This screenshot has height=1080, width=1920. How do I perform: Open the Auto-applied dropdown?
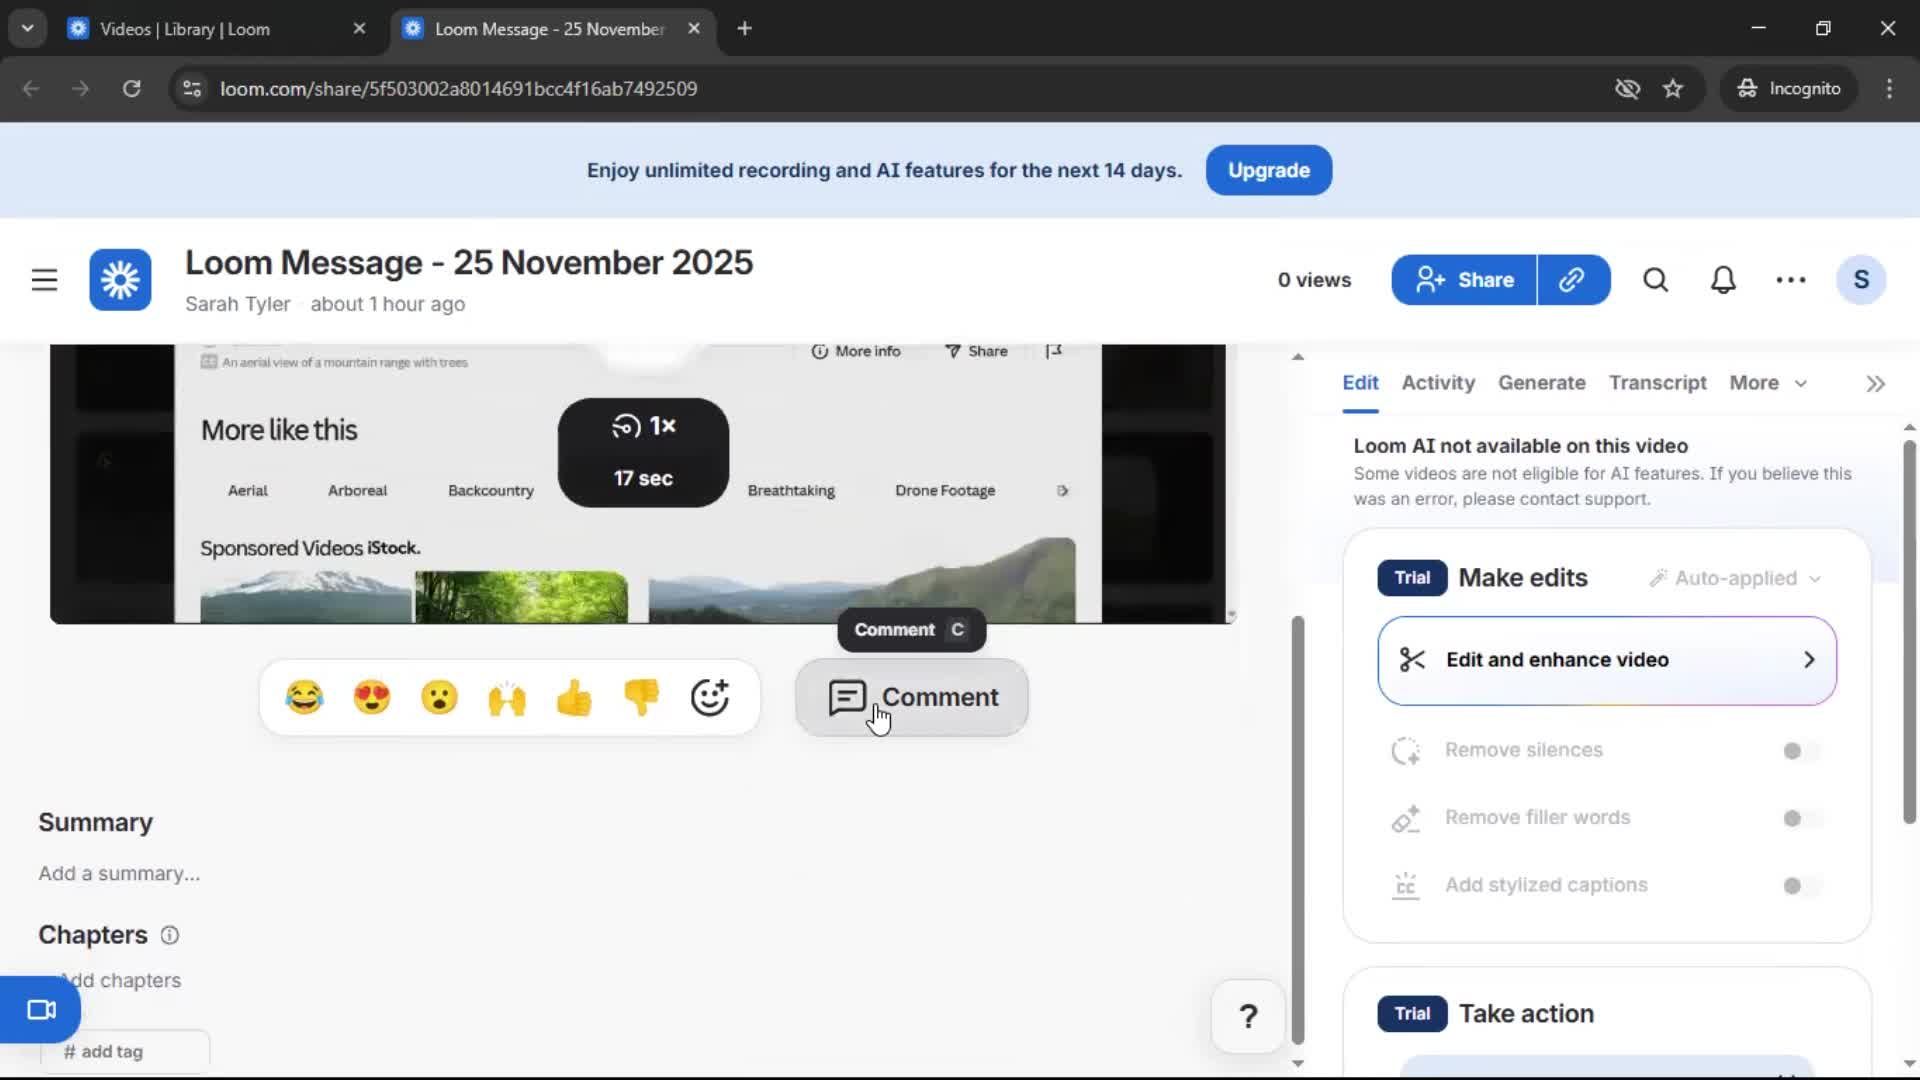tap(1735, 578)
